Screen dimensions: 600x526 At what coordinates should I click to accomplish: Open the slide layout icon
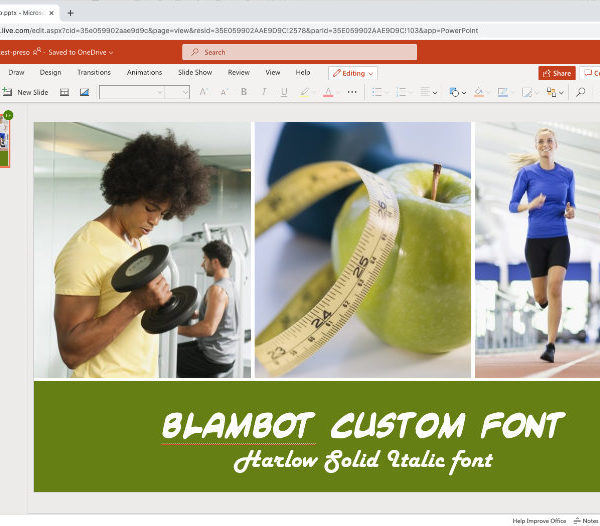tap(64, 92)
